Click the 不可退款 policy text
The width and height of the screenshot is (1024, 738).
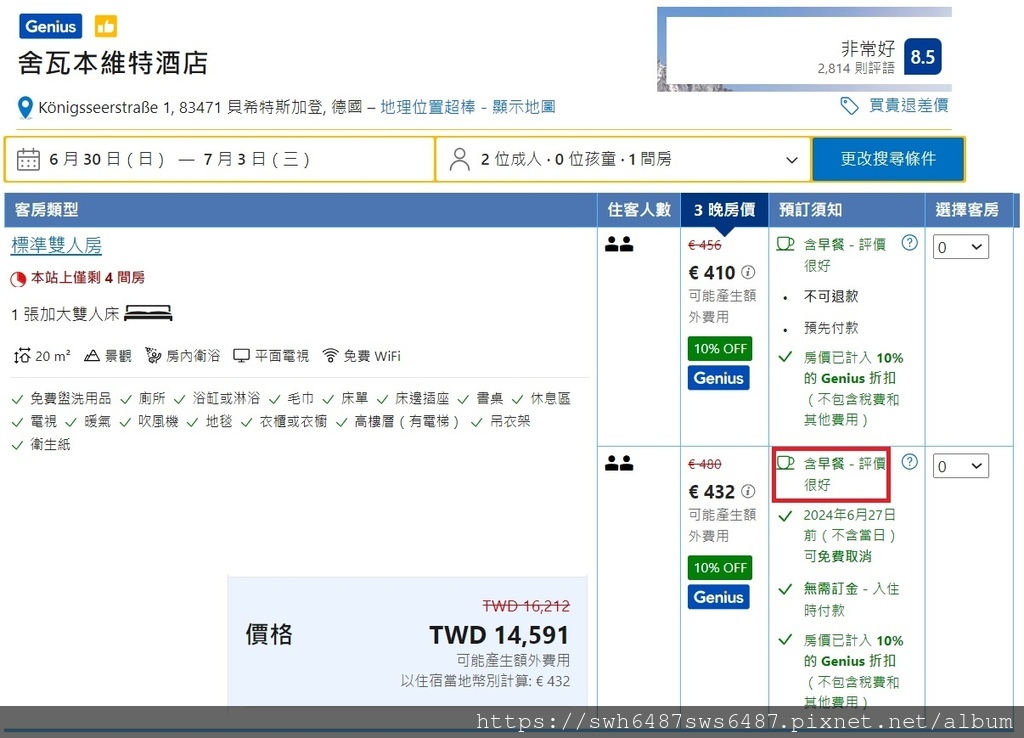coord(831,297)
